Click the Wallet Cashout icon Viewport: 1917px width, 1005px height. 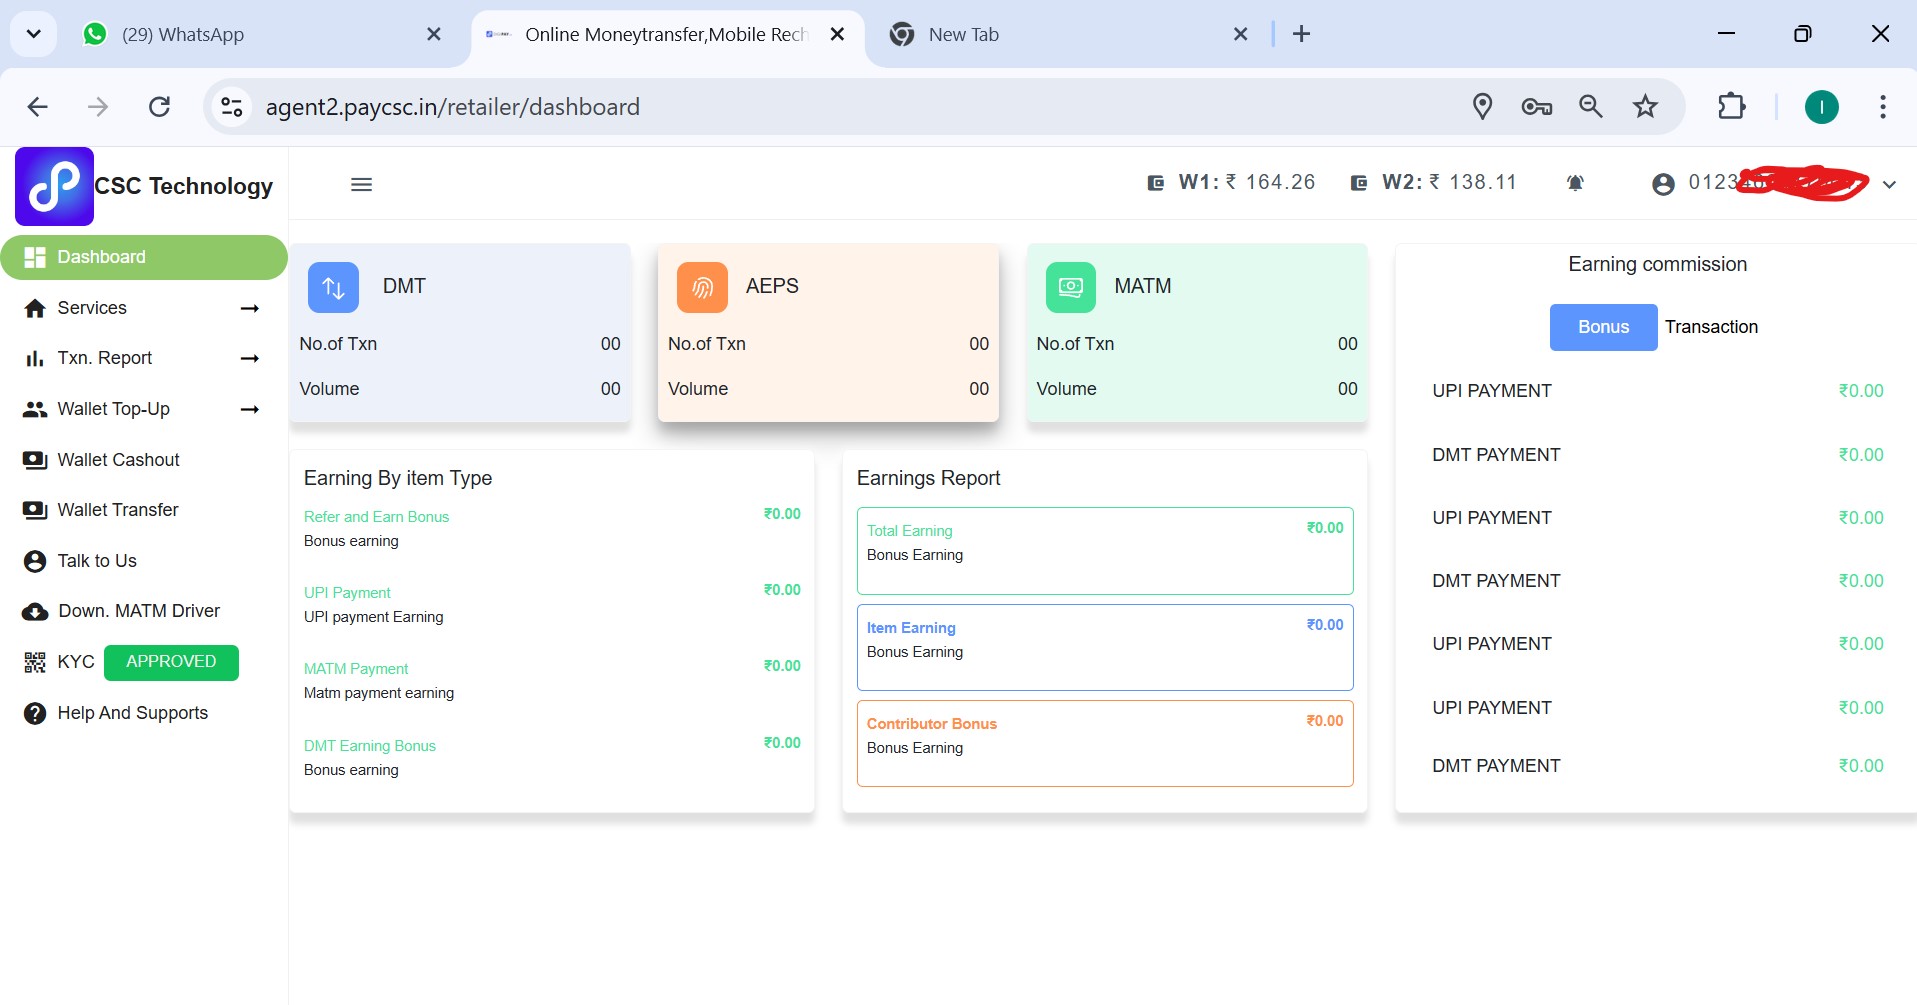click(x=35, y=460)
